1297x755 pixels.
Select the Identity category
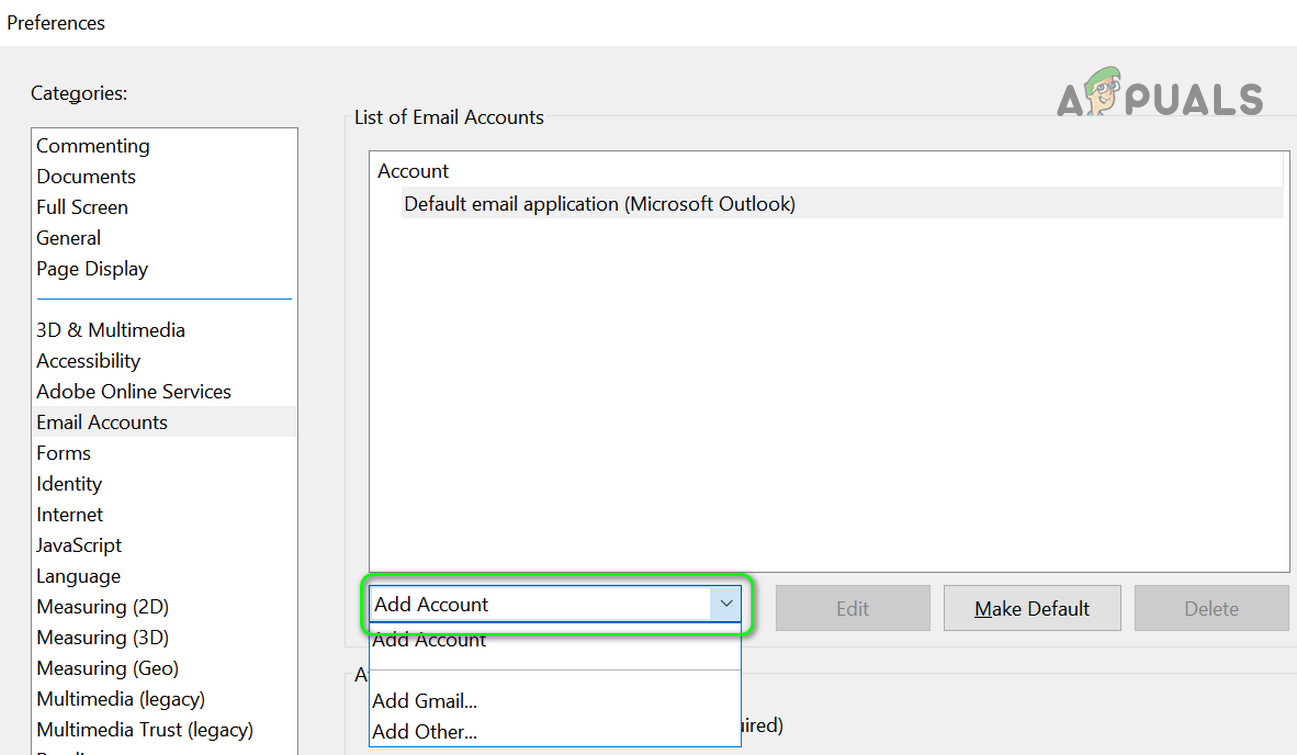69,484
